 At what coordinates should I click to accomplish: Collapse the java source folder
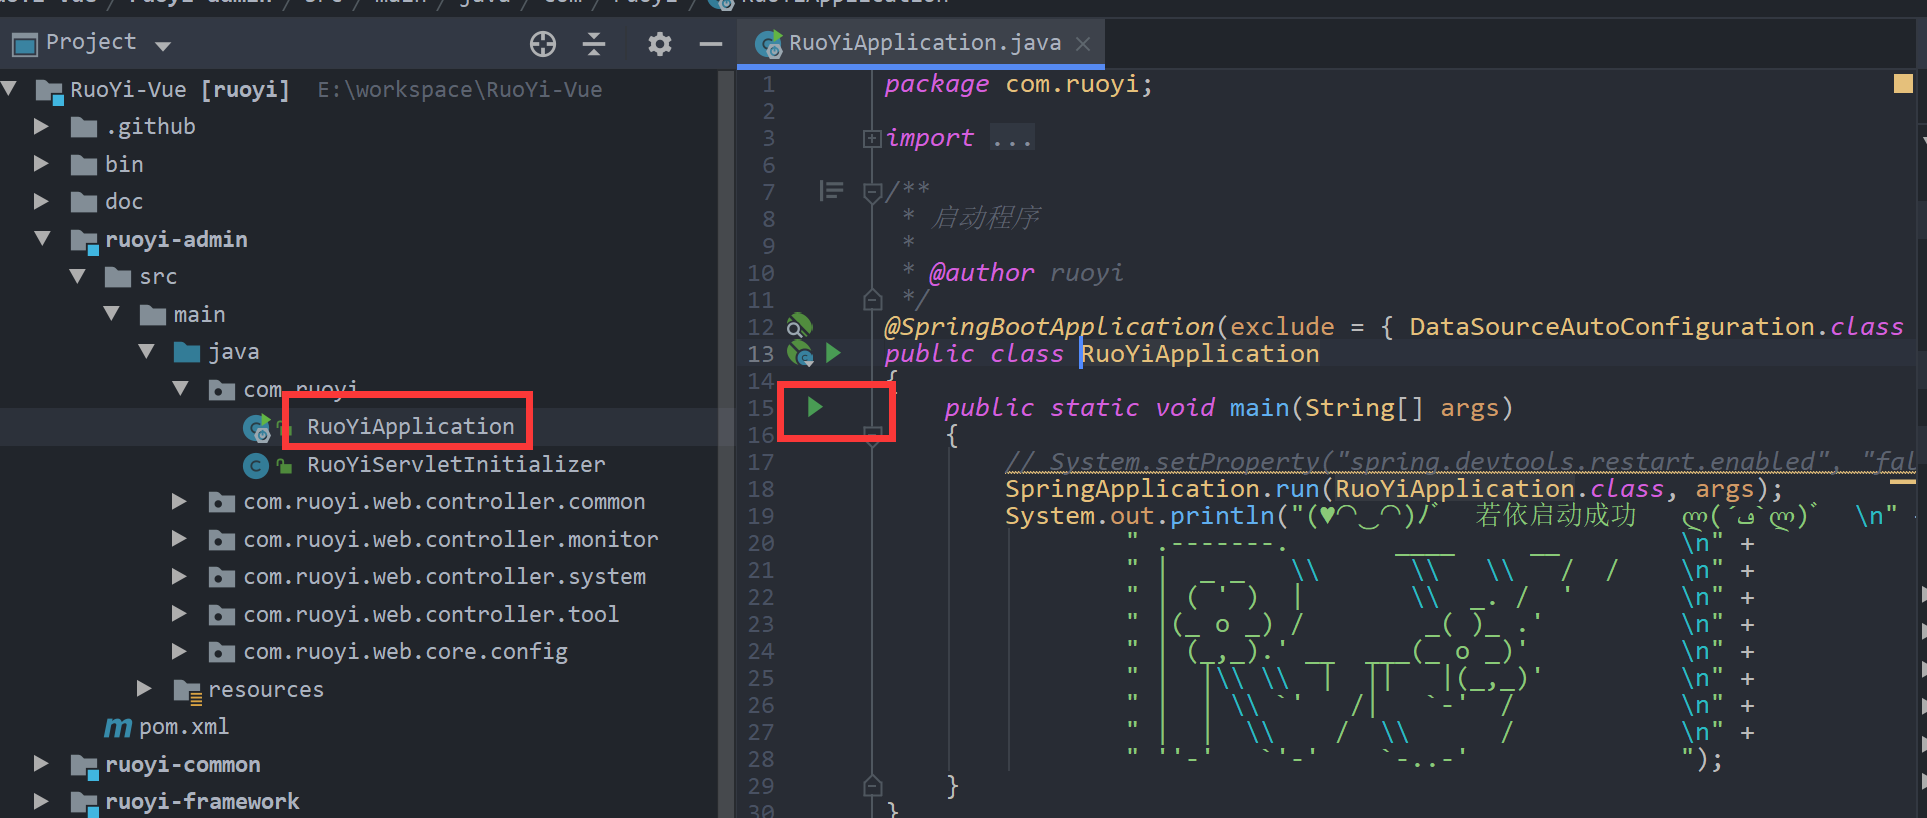tap(147, 351)
